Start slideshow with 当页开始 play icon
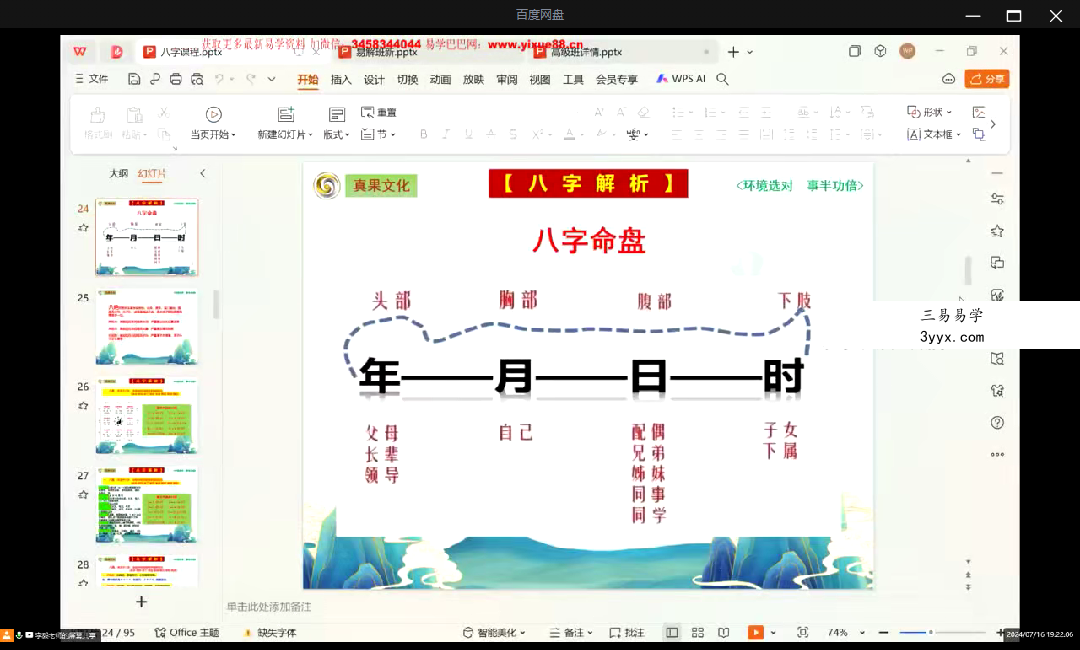This screenshot has height=650, width=1080. tap(214, 114)
